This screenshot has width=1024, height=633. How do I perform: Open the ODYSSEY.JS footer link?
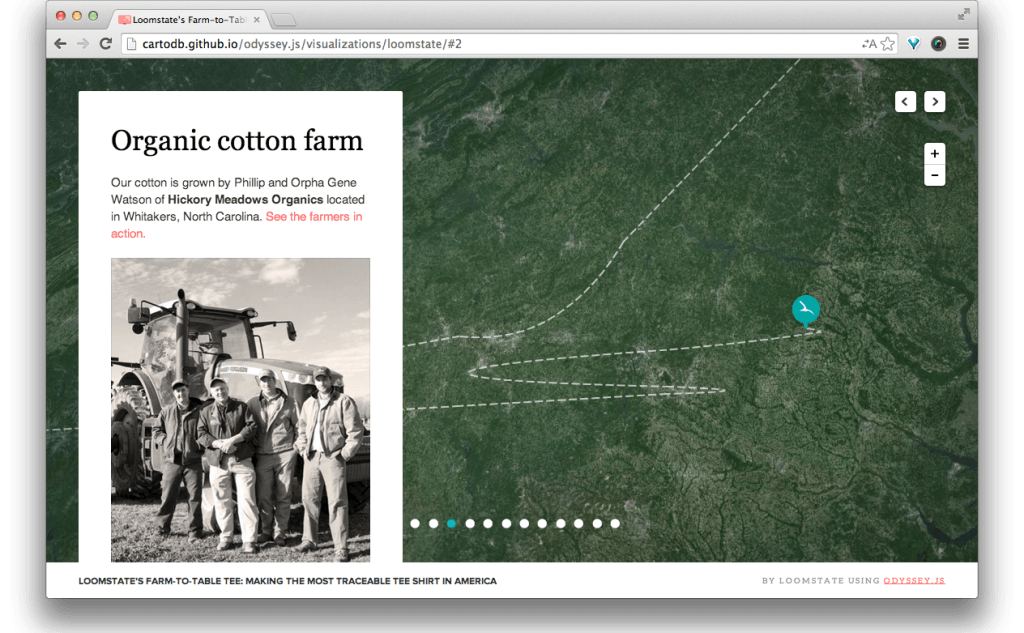pyautogui.click(x=914, y=580)
